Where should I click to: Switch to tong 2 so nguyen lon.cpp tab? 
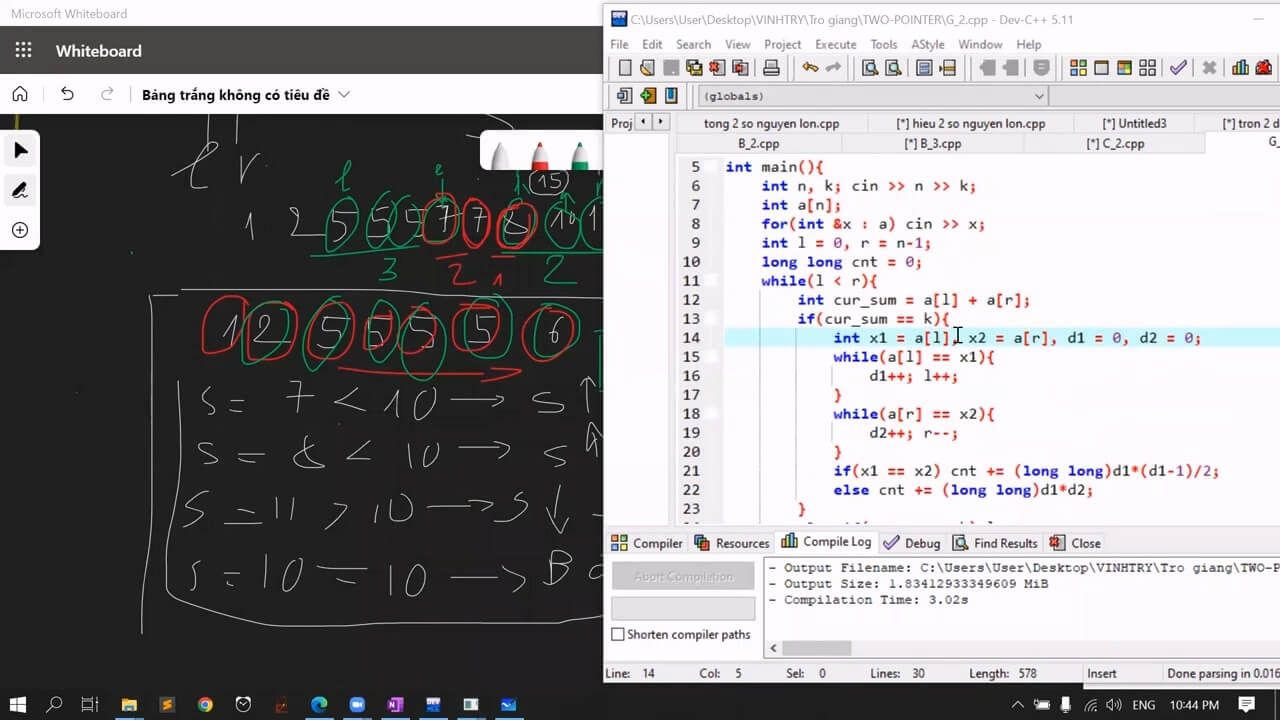coord(771,123)
